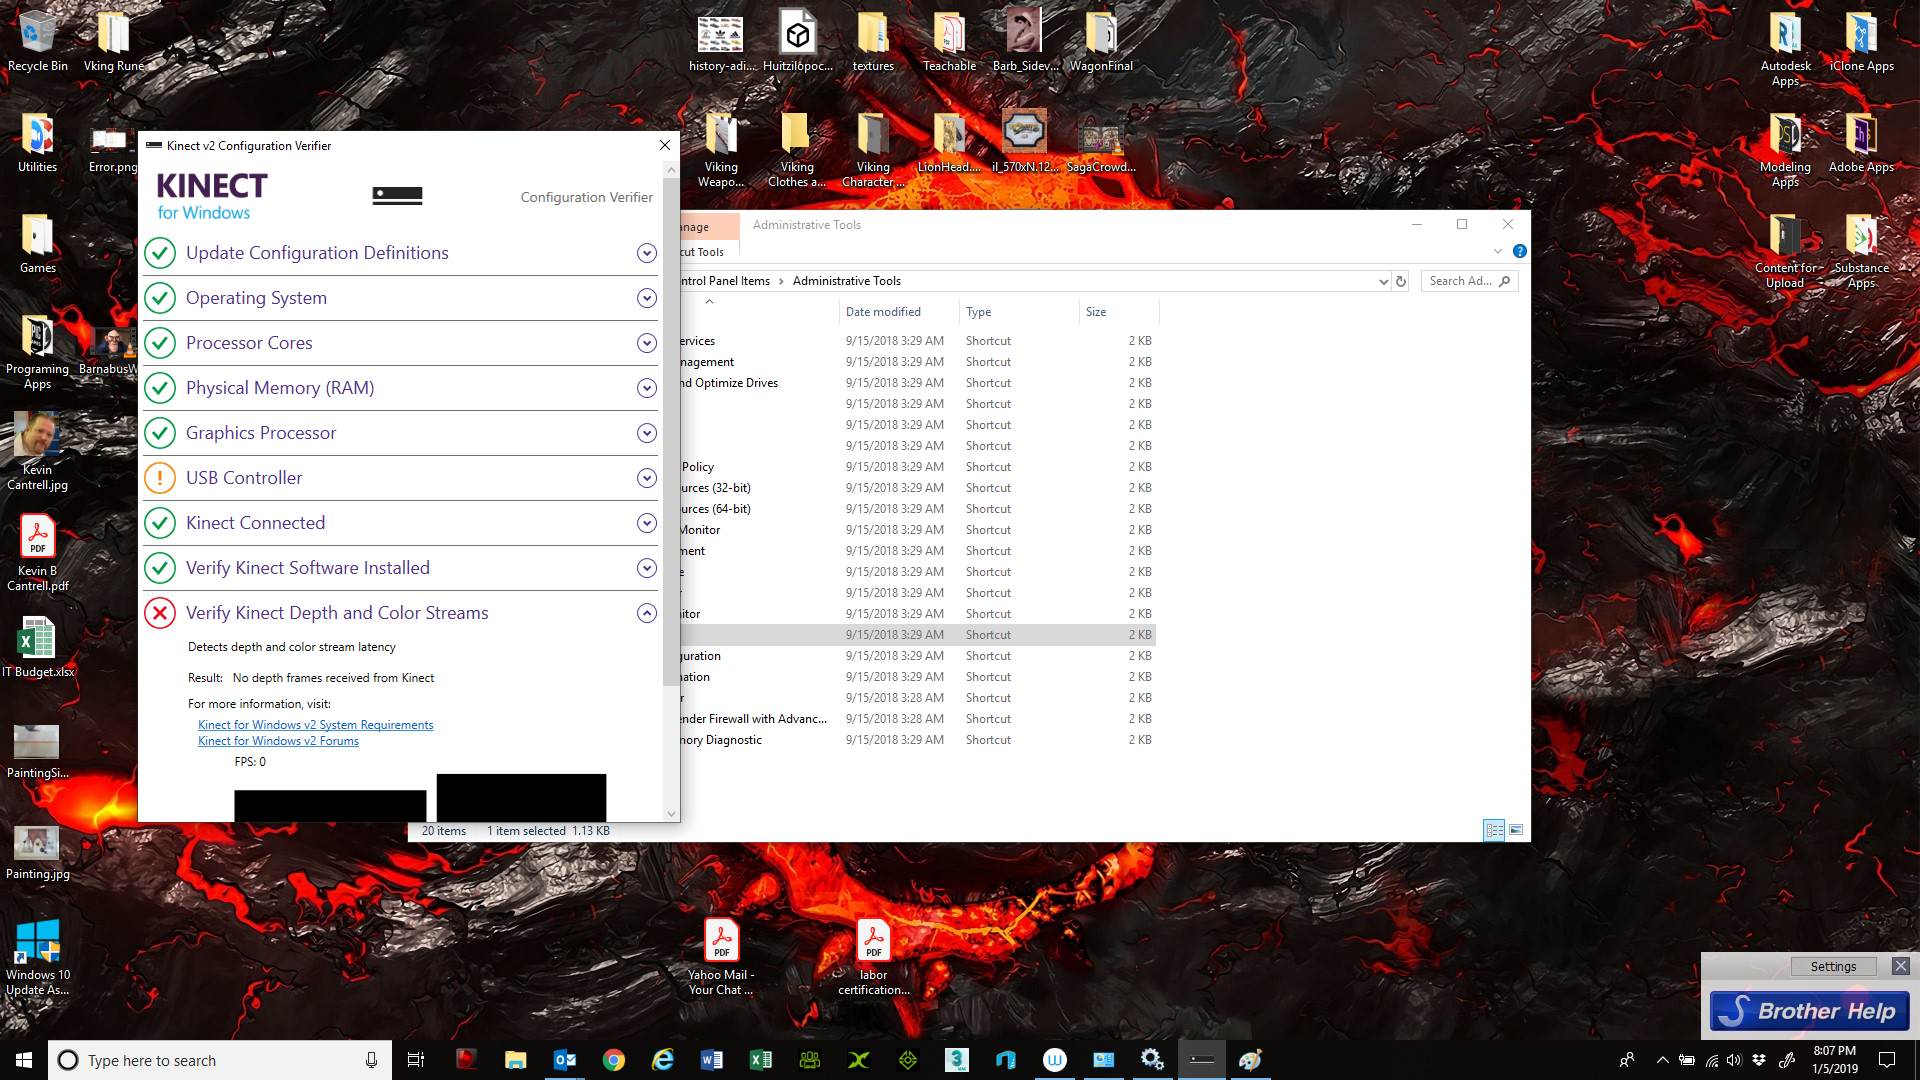Image resolution: width=1920 pixels, height=1080 pixels.
Task: Click the Paint palette icon in taskbar
Action: point(1250,1060)
